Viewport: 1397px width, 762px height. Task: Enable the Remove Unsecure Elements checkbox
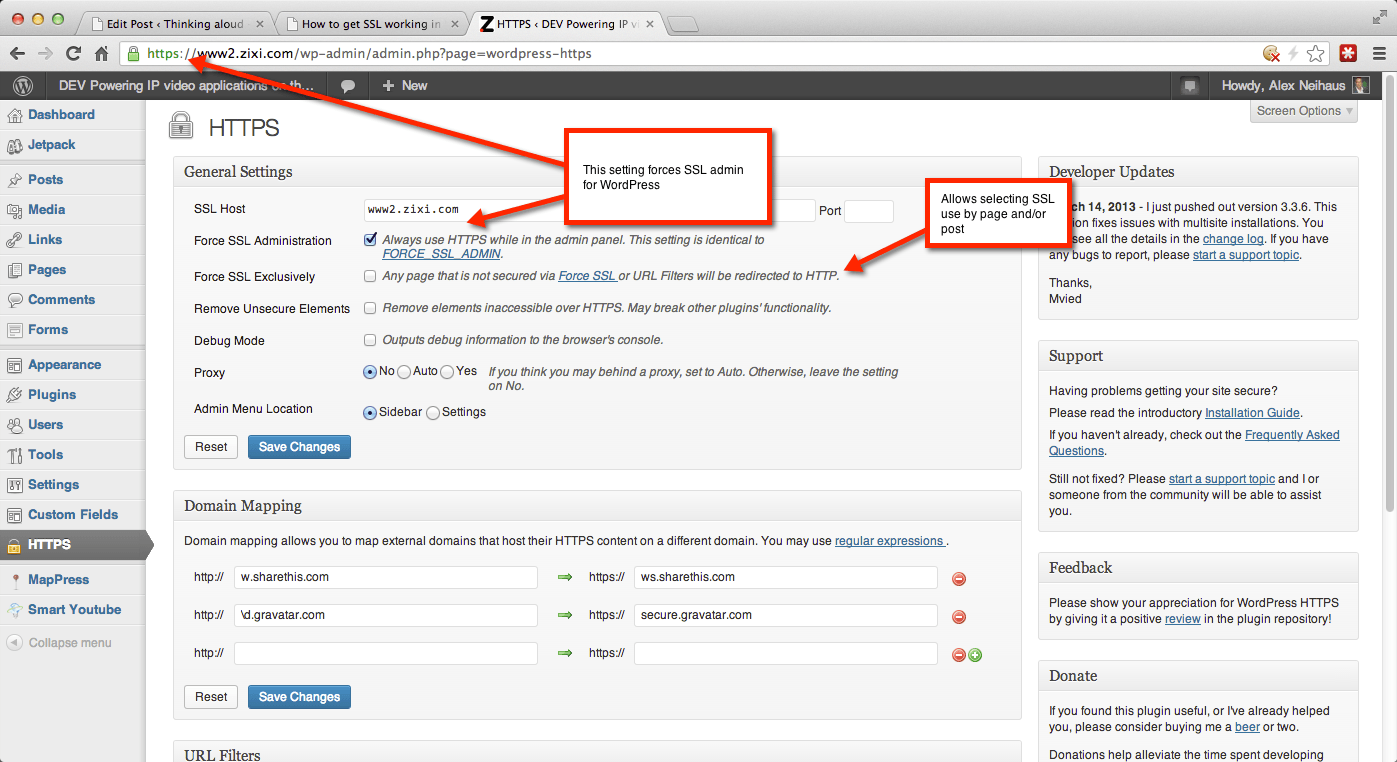(370, 308)
